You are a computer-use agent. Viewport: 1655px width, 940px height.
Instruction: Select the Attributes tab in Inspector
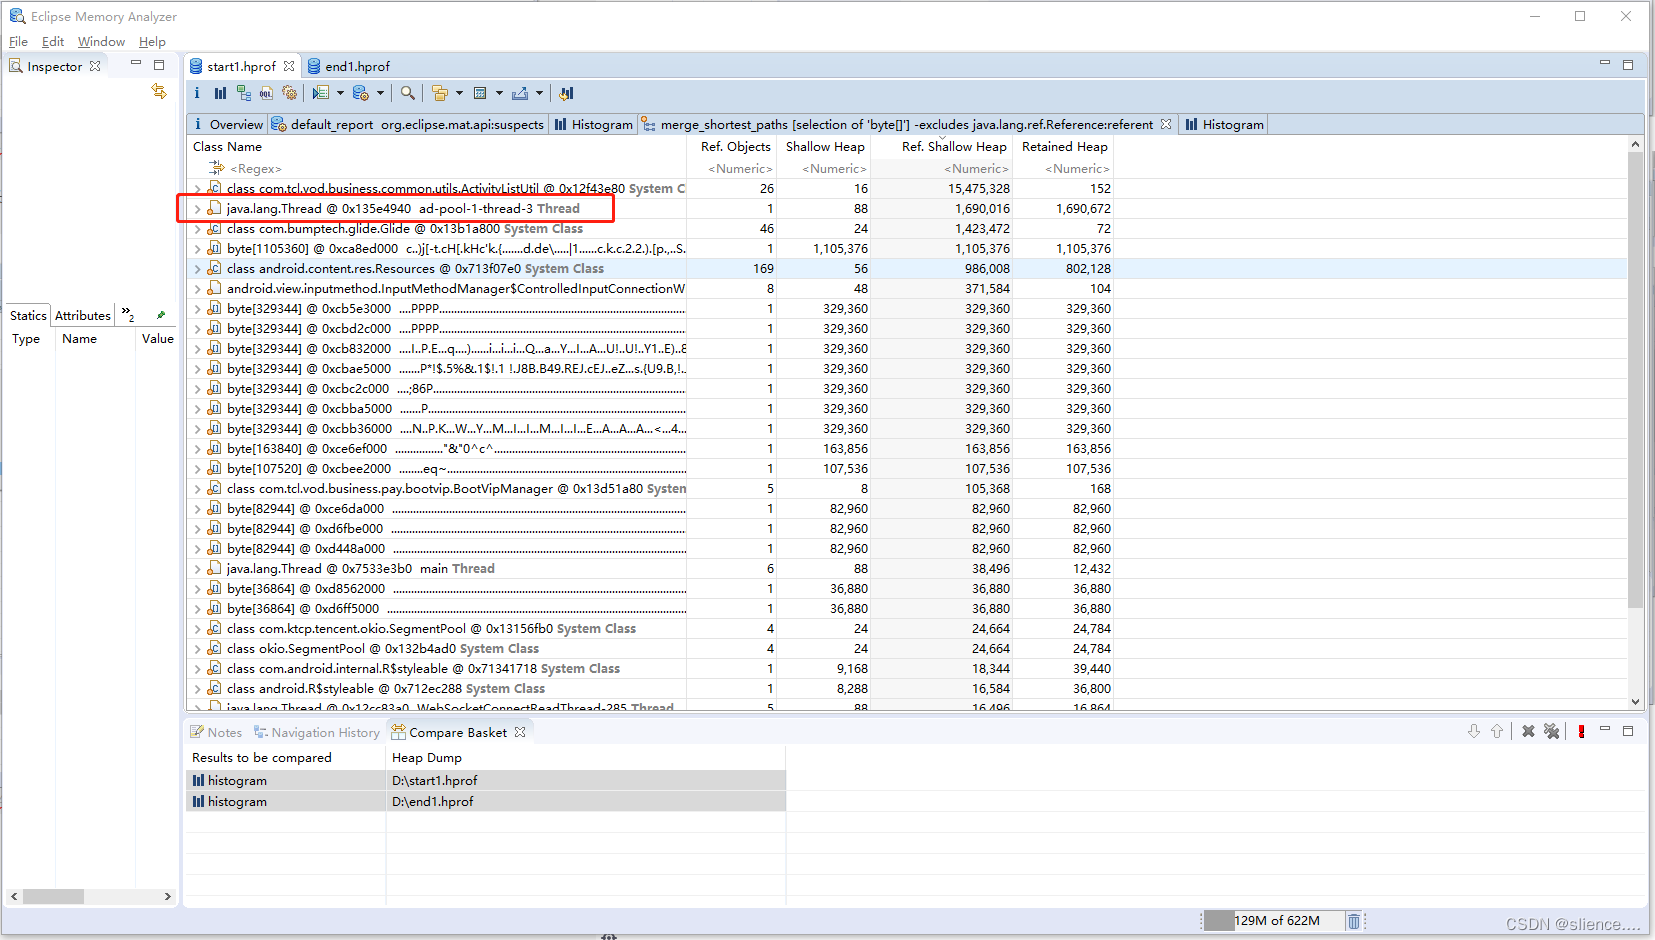pos(83,315)
